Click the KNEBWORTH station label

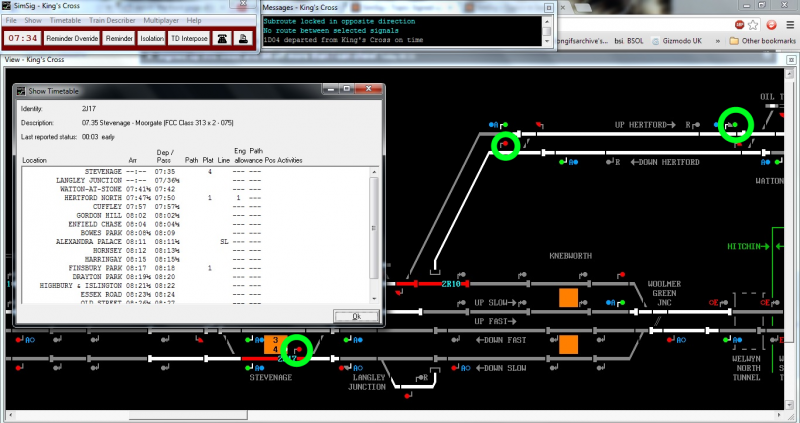tap(570, 256)
